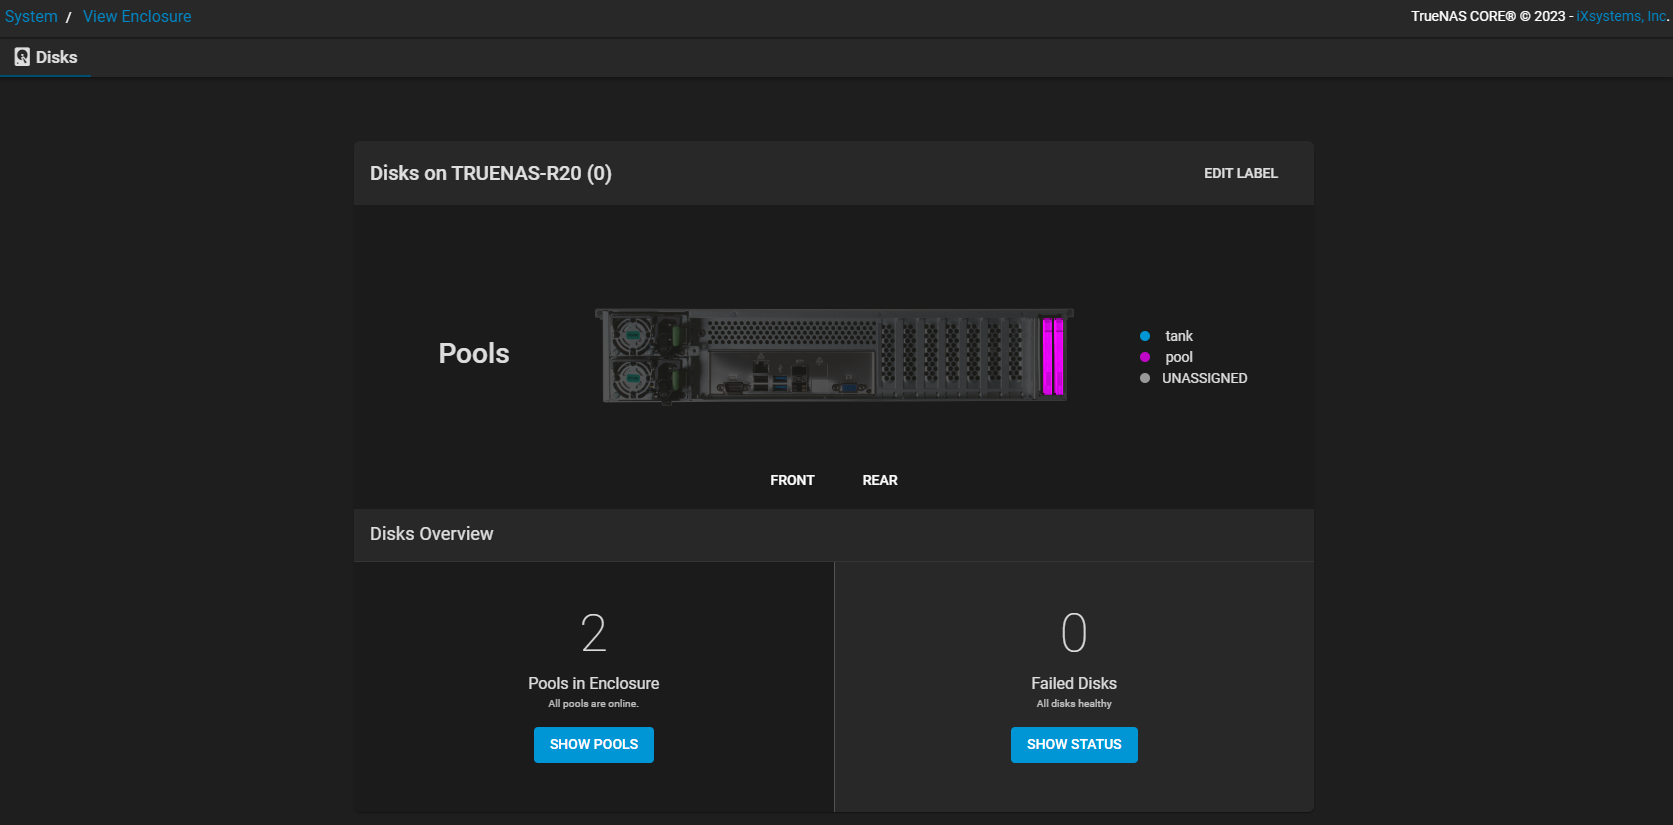This screenshot has width=1673, height=825.
Task: Open the System breadcrumb link
Action: pyautogui.click(x=31, y=16)
